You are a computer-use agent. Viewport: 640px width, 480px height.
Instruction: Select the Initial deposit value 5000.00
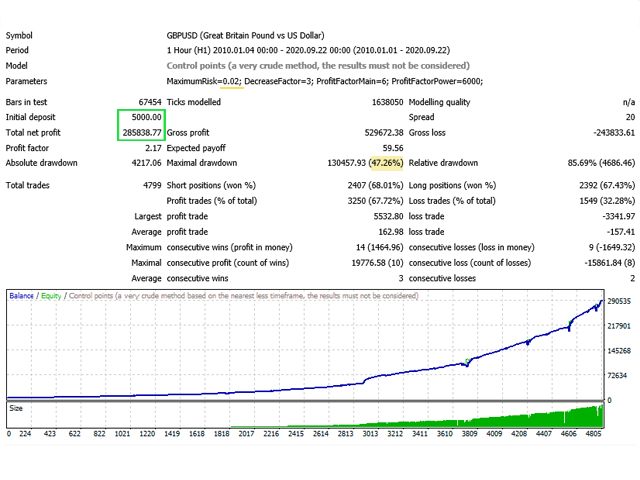(147, 117)
